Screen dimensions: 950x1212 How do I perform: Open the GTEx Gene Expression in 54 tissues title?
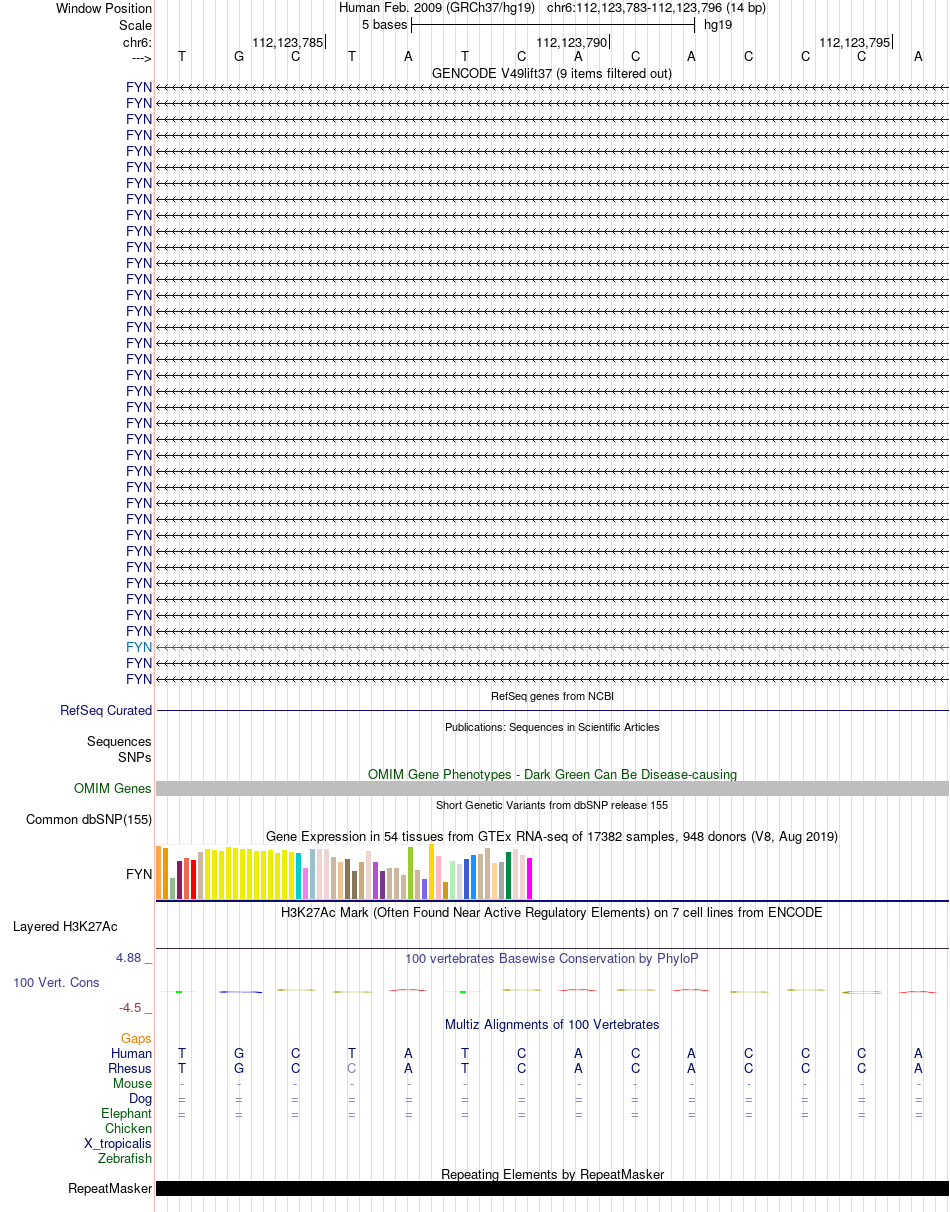[552, 836]
